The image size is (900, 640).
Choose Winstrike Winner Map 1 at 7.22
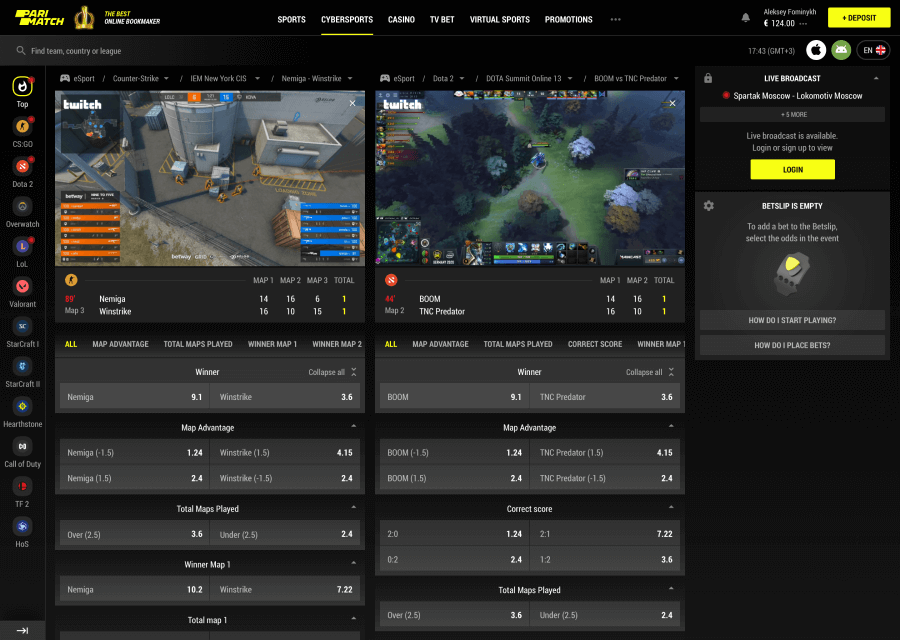(x=286, y=589)
